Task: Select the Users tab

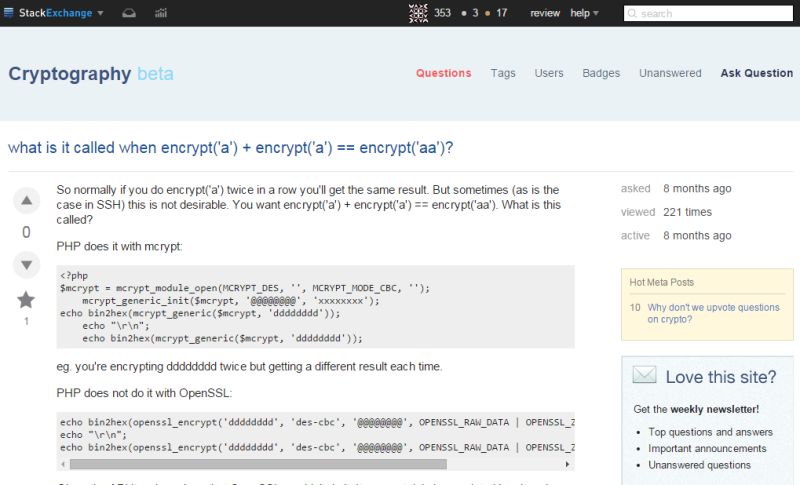Action: tap(549, 73)
